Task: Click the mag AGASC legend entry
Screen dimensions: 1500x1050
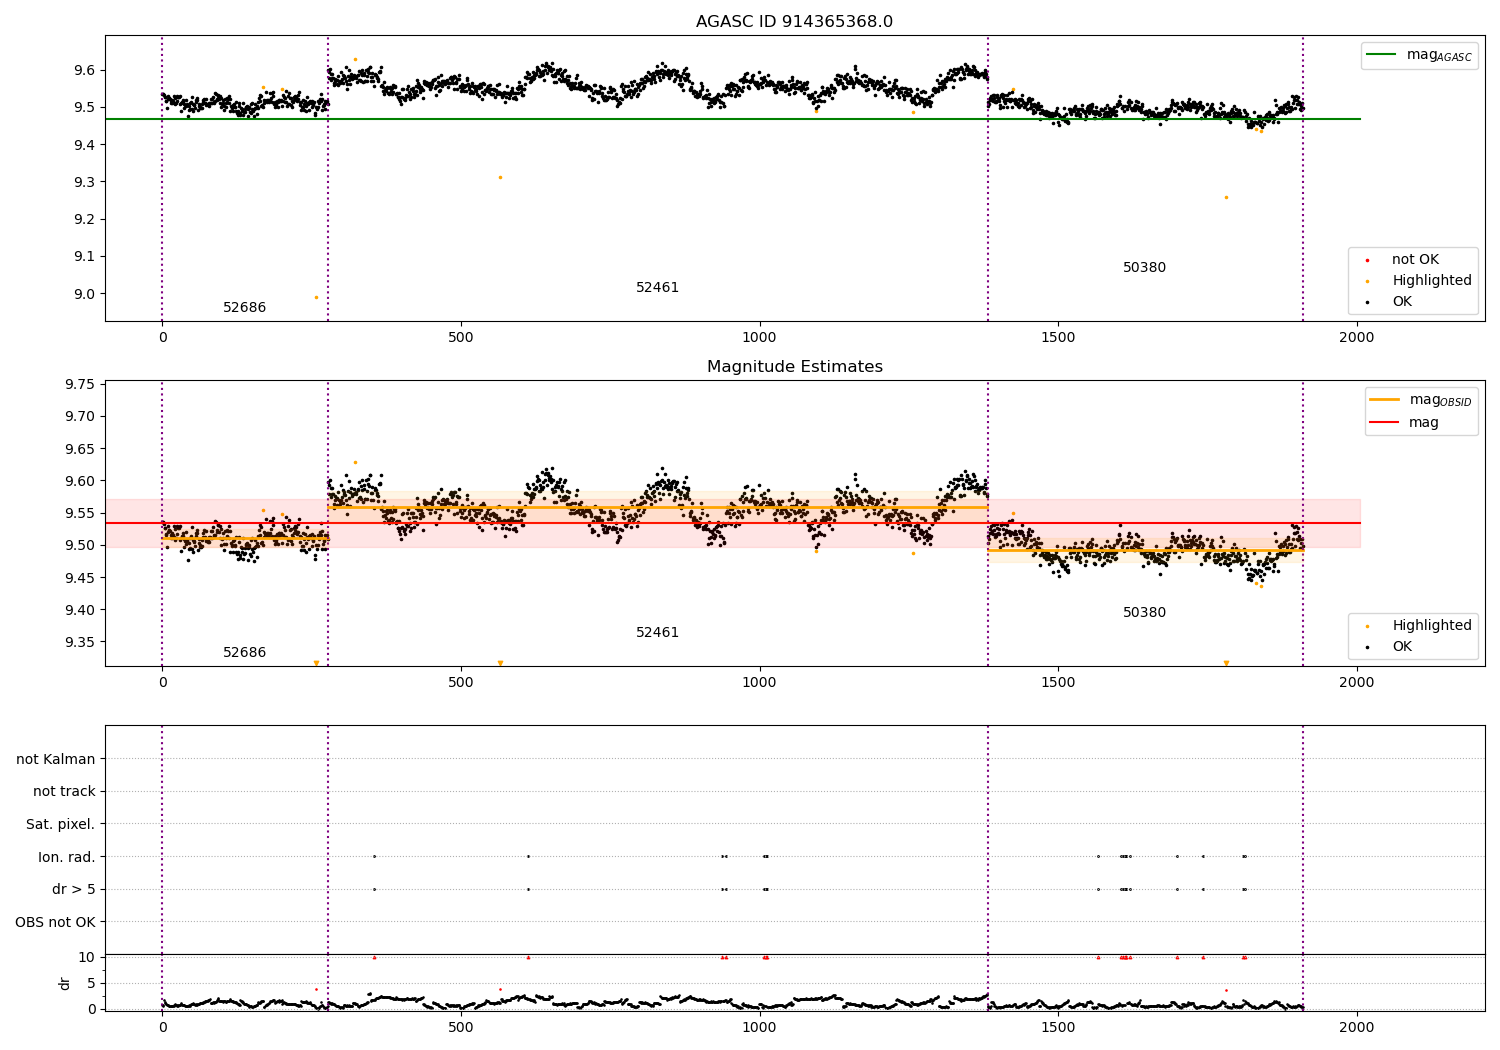Action: (1419, 56)
